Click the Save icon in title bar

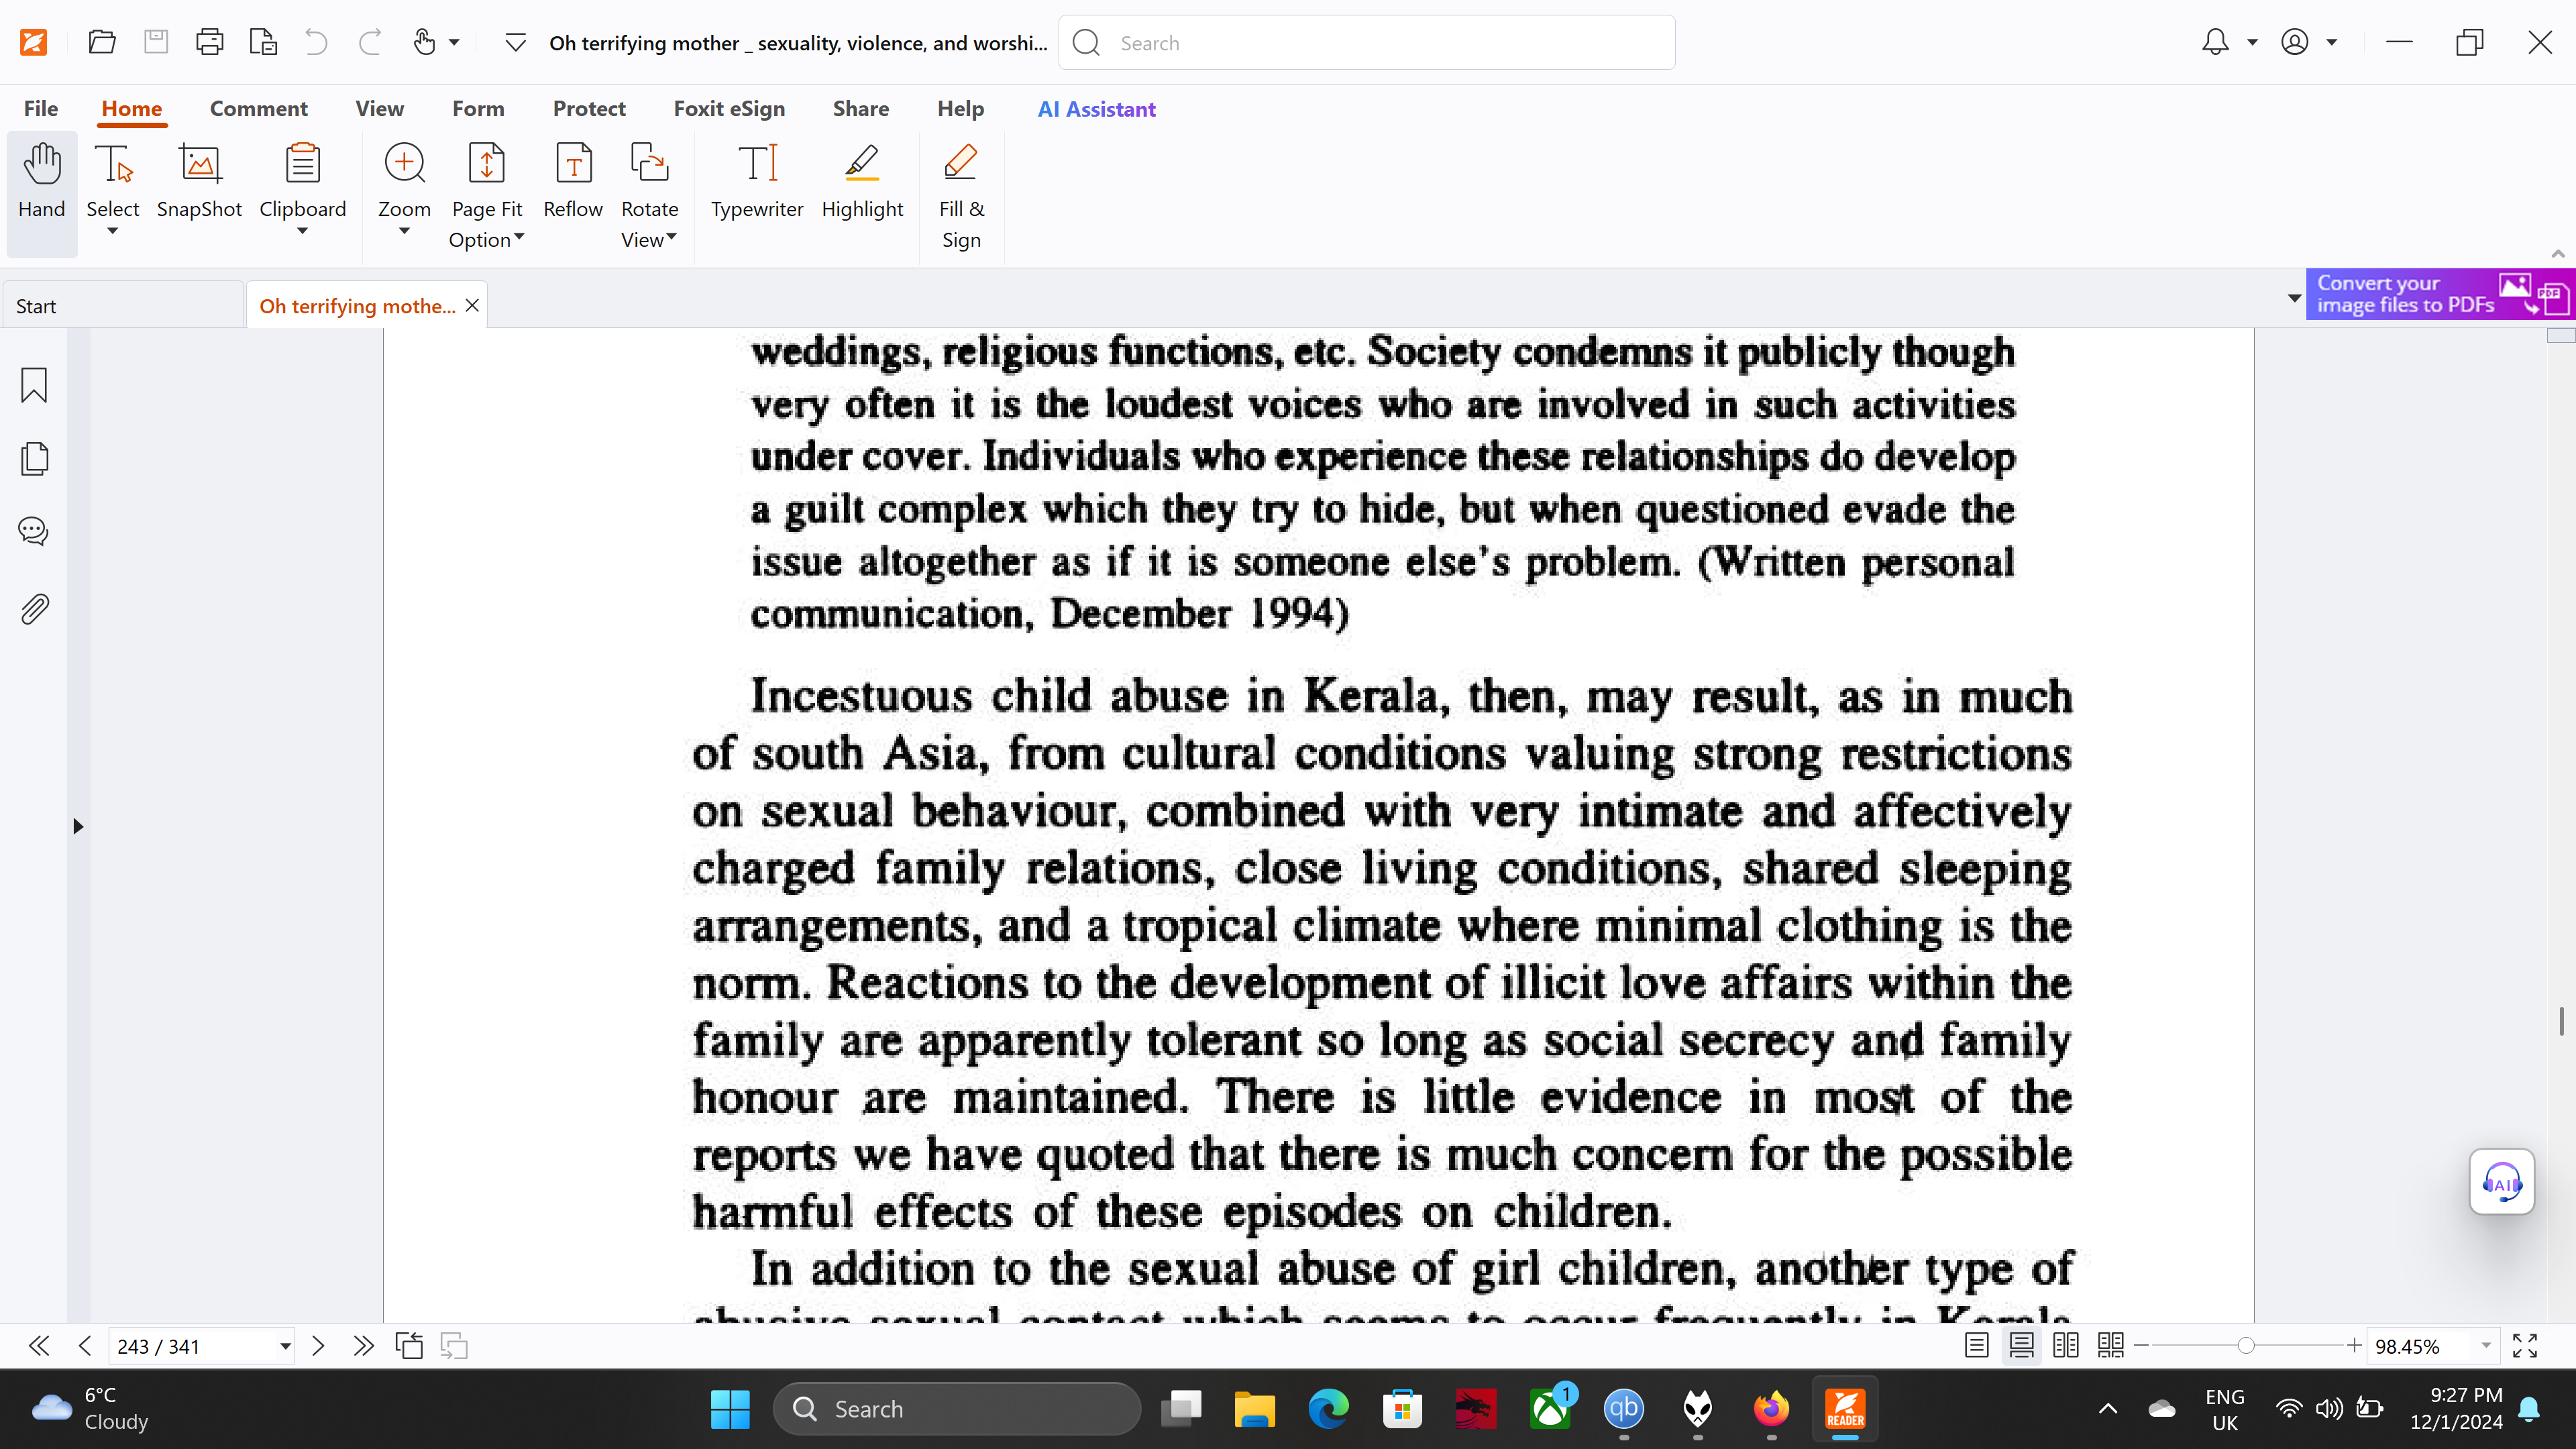tap(156, 42)
